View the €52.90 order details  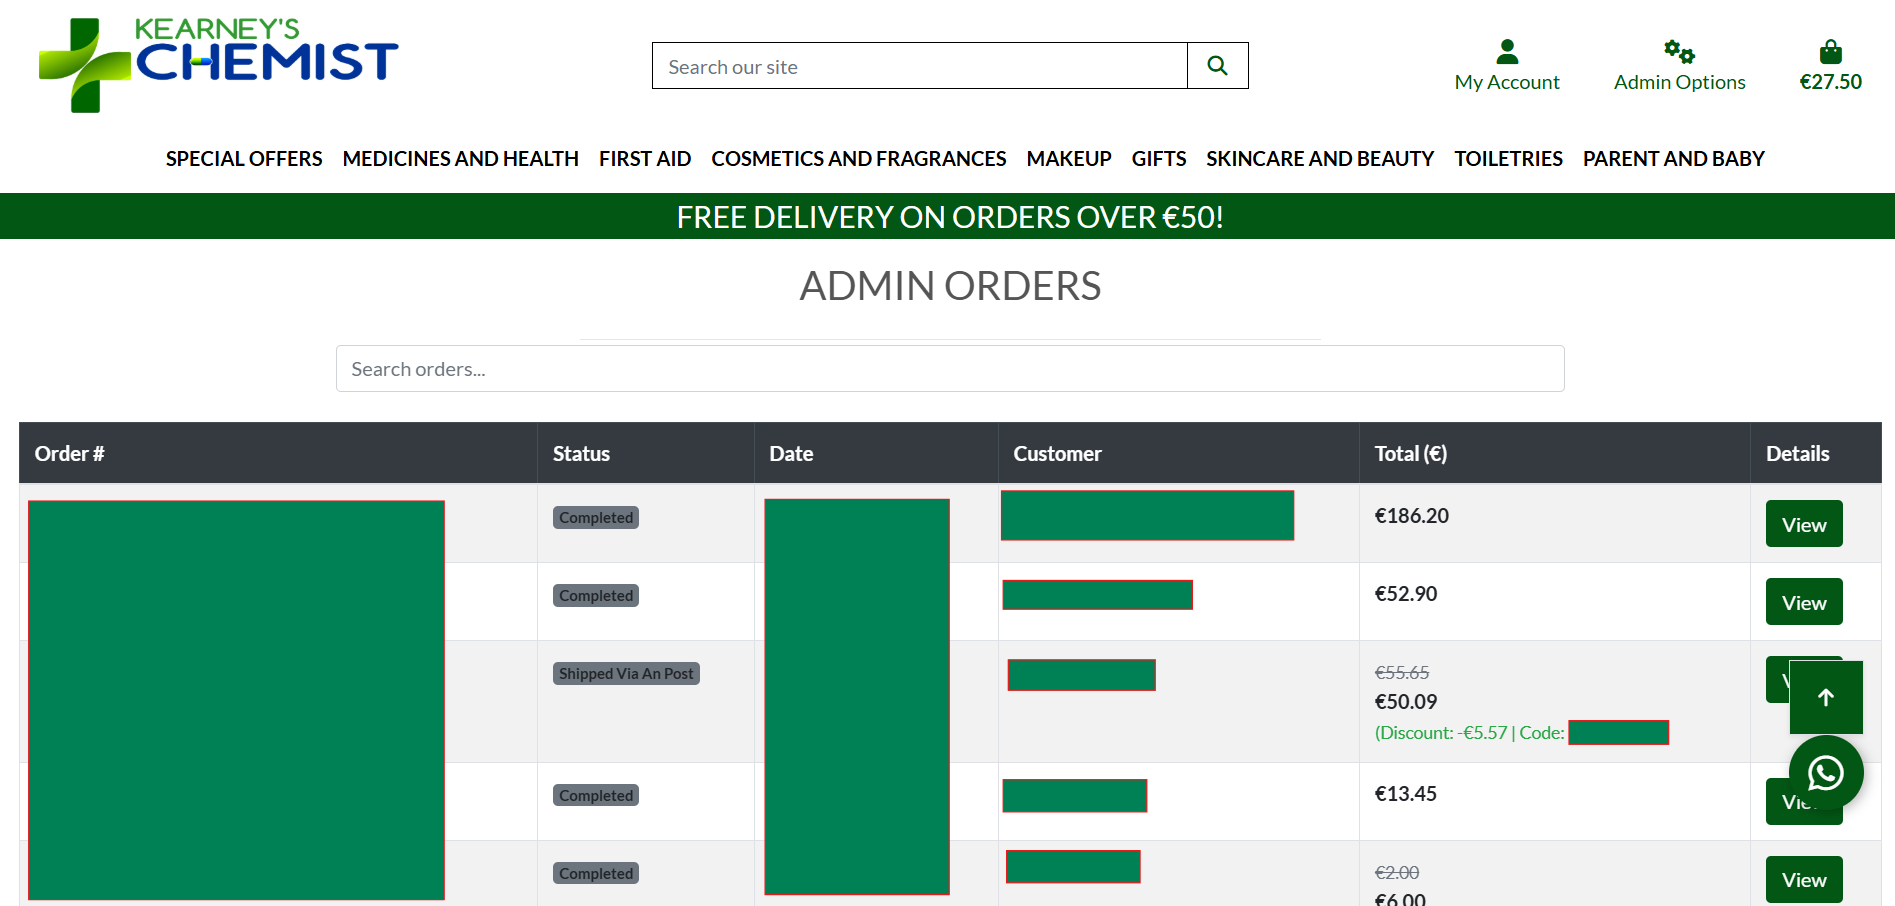pos(1803,601)
